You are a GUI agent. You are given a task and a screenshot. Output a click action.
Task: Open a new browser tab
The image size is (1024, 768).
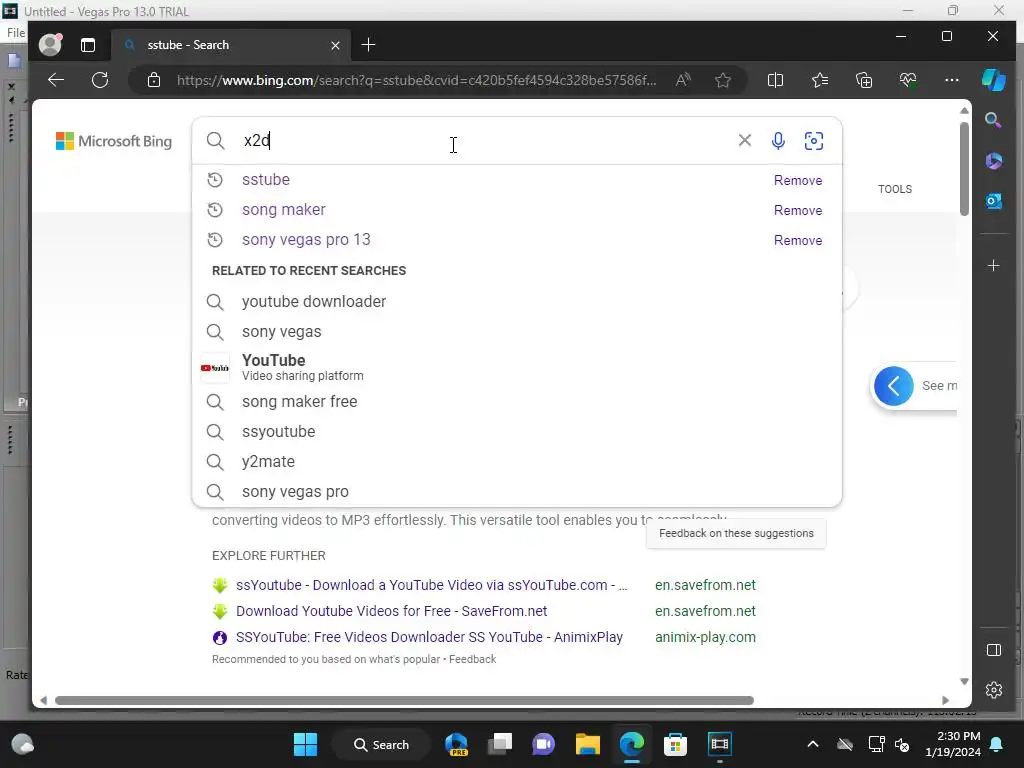click(368, 44)
